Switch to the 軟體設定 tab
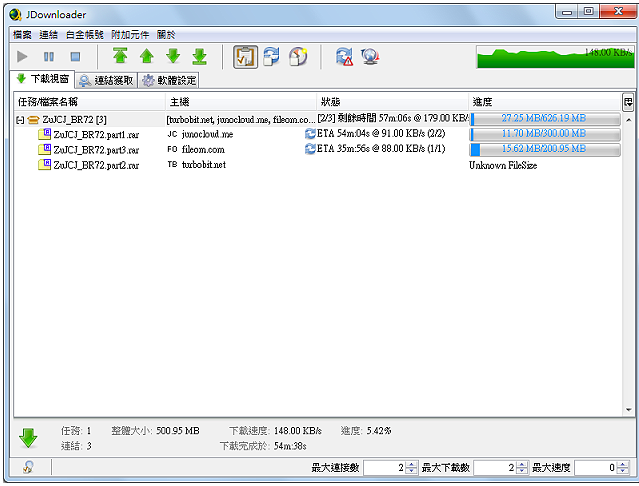 click(x=169, y=81)
